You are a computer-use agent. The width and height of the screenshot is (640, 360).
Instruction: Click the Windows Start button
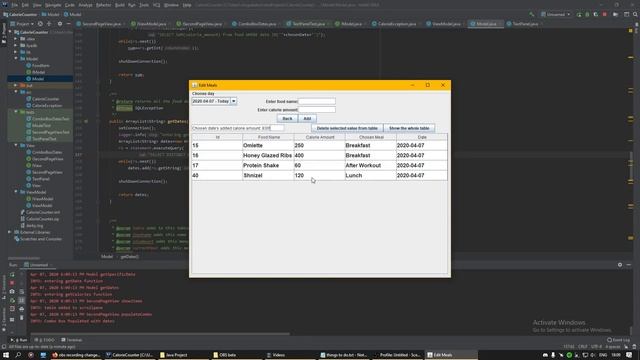pyautogui.click(x=6, y=355)
